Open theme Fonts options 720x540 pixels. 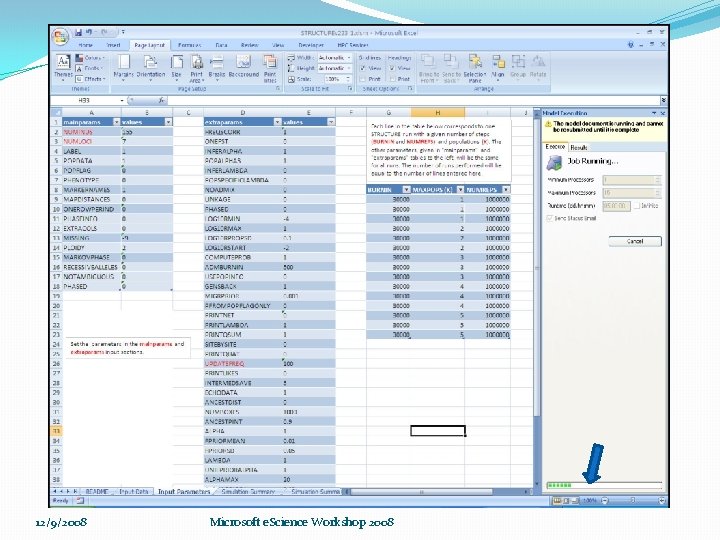coord(90,68)
